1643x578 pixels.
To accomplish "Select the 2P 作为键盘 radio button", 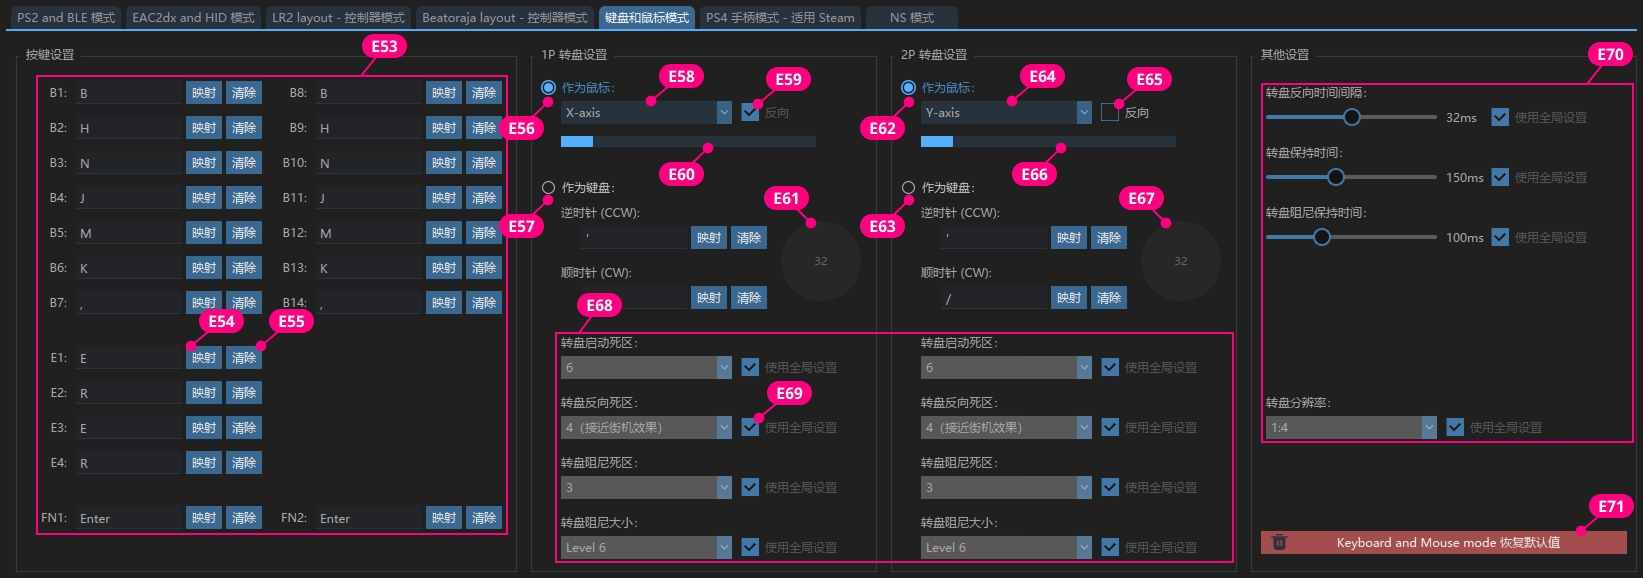I will pyautogui.click(x=908, y=188).
